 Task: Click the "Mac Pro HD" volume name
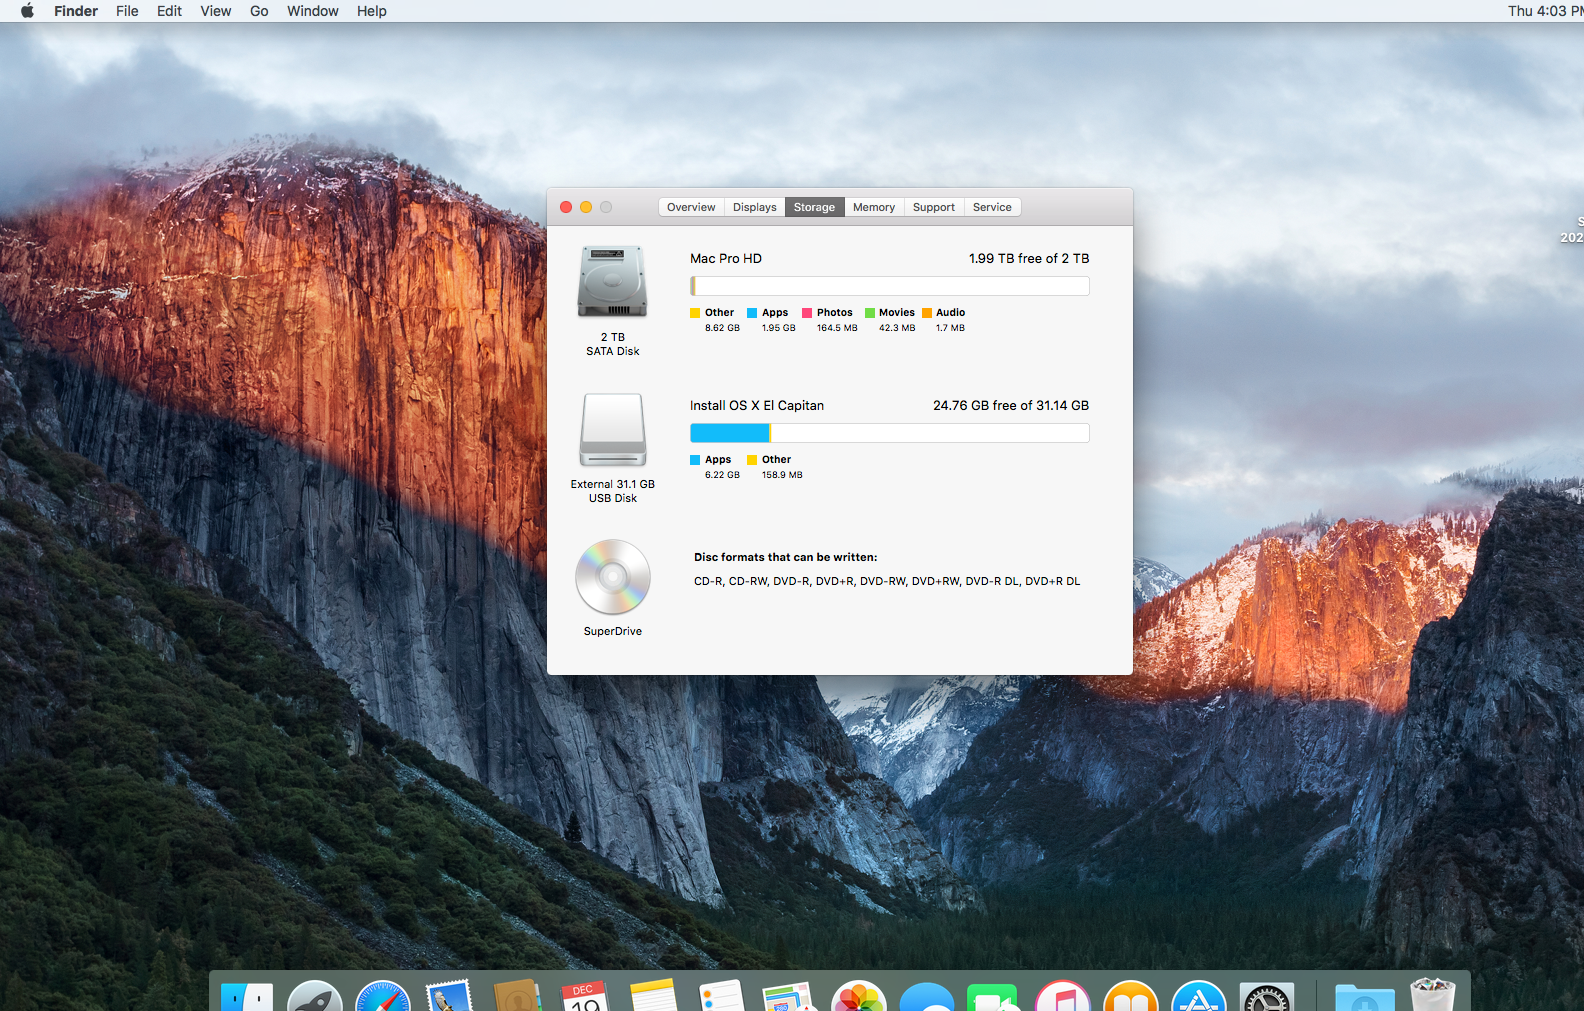[x=726, y=258]
